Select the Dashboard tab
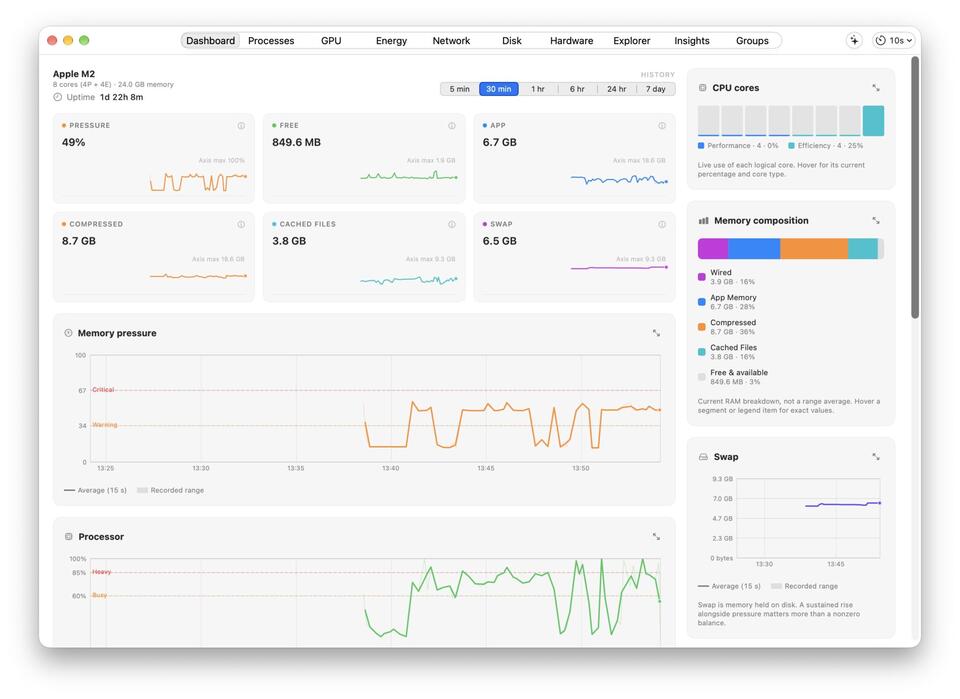 [x=210, y=40]
